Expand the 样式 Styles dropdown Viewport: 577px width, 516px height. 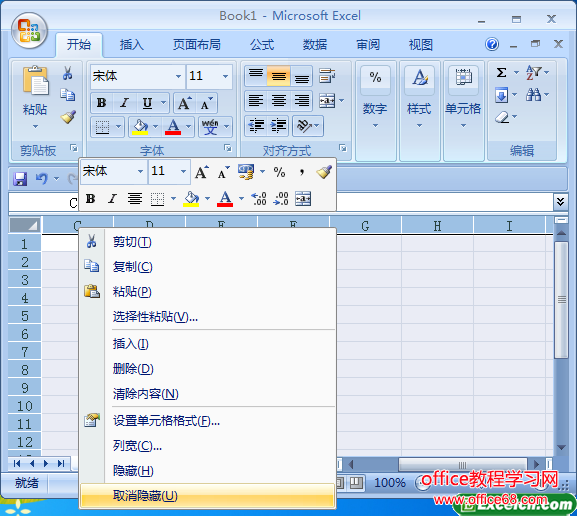[420, 126]
